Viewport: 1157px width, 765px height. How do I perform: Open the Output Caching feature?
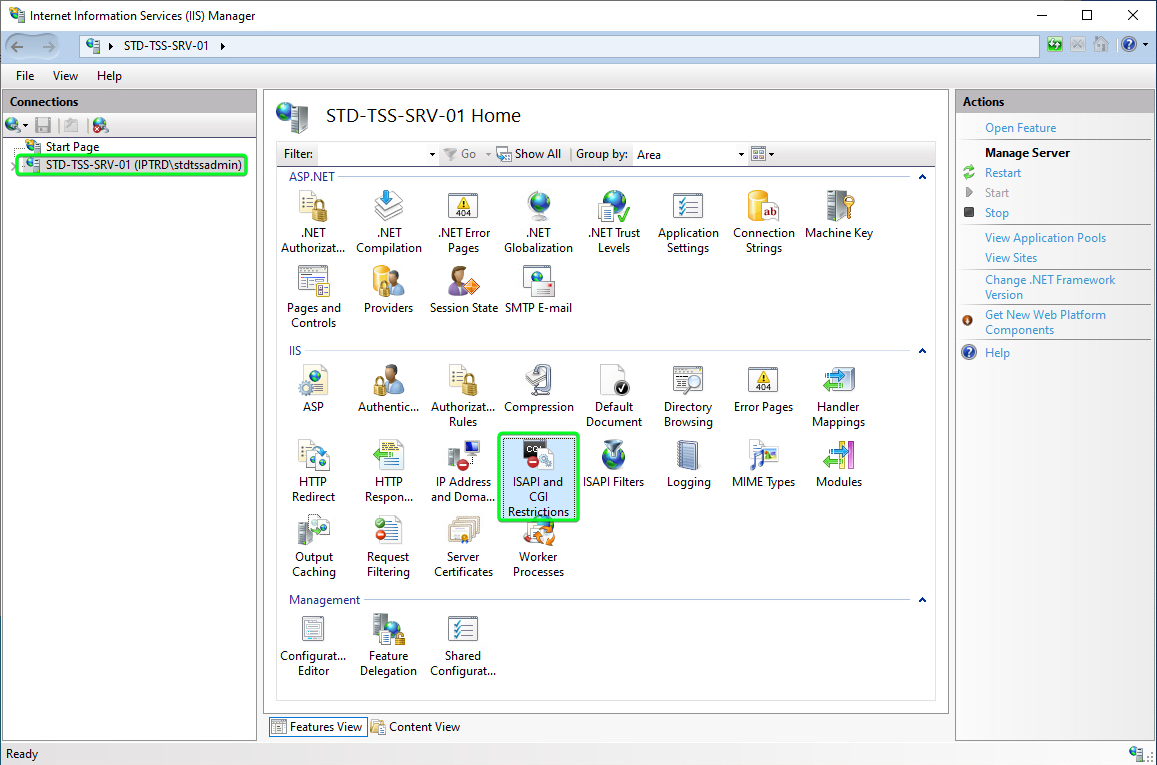coord(314,547)
